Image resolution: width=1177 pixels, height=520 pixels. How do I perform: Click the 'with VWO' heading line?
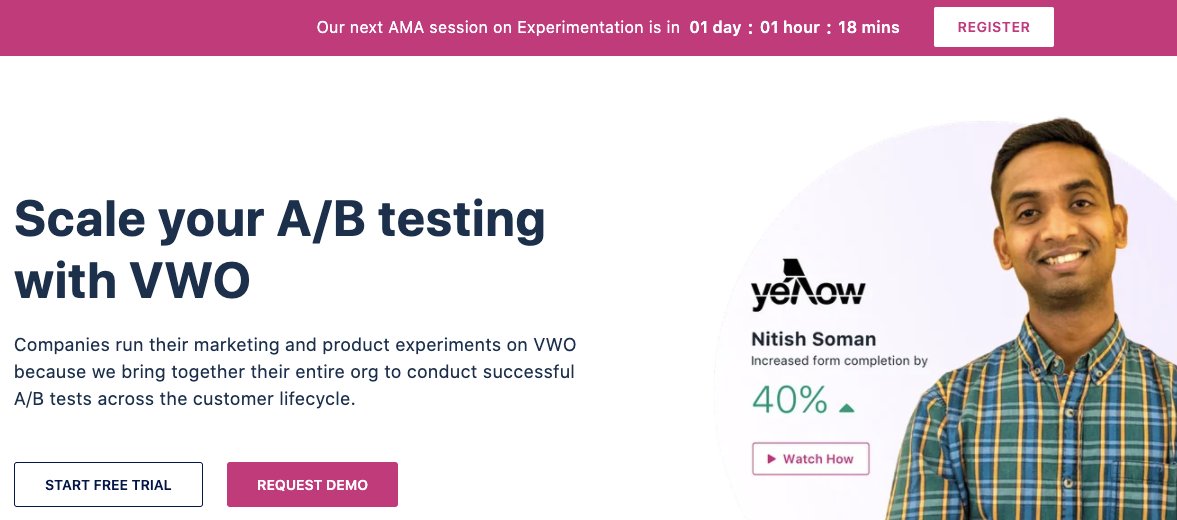coord(132,281)
